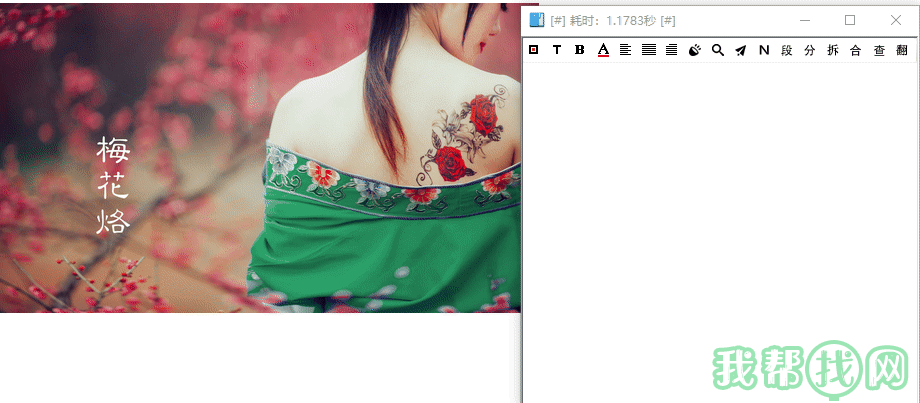This screenshot has width=920, height=403.
Task: Click the paw print icon
Action: pyautogui.click(x=695, y=50)
